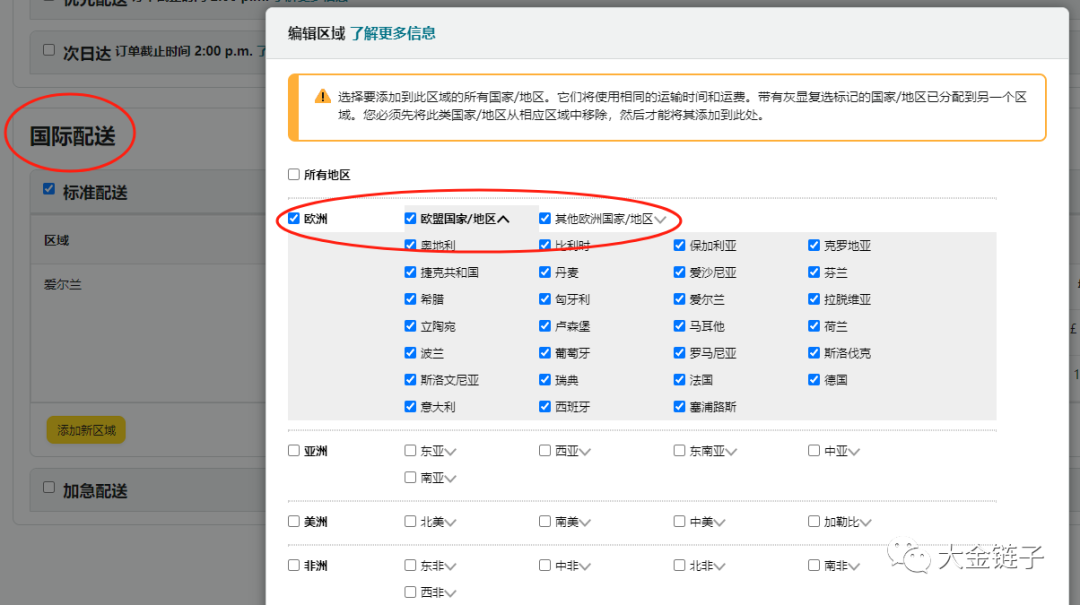
Task: Uncheck the 标准配送 checkbox
Action: click(47, 188)
